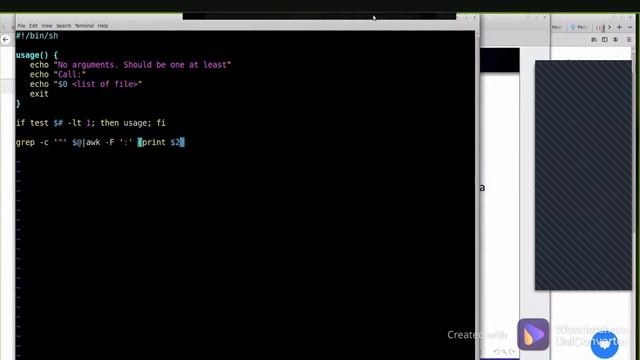Click the 'No arguments. Should be one at least' line
The image size is (640, 360).
[x=130, y=65]
